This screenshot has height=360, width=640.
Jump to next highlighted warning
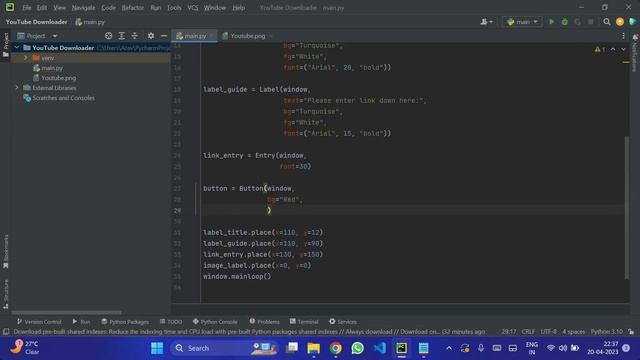(x=623, y=49)
